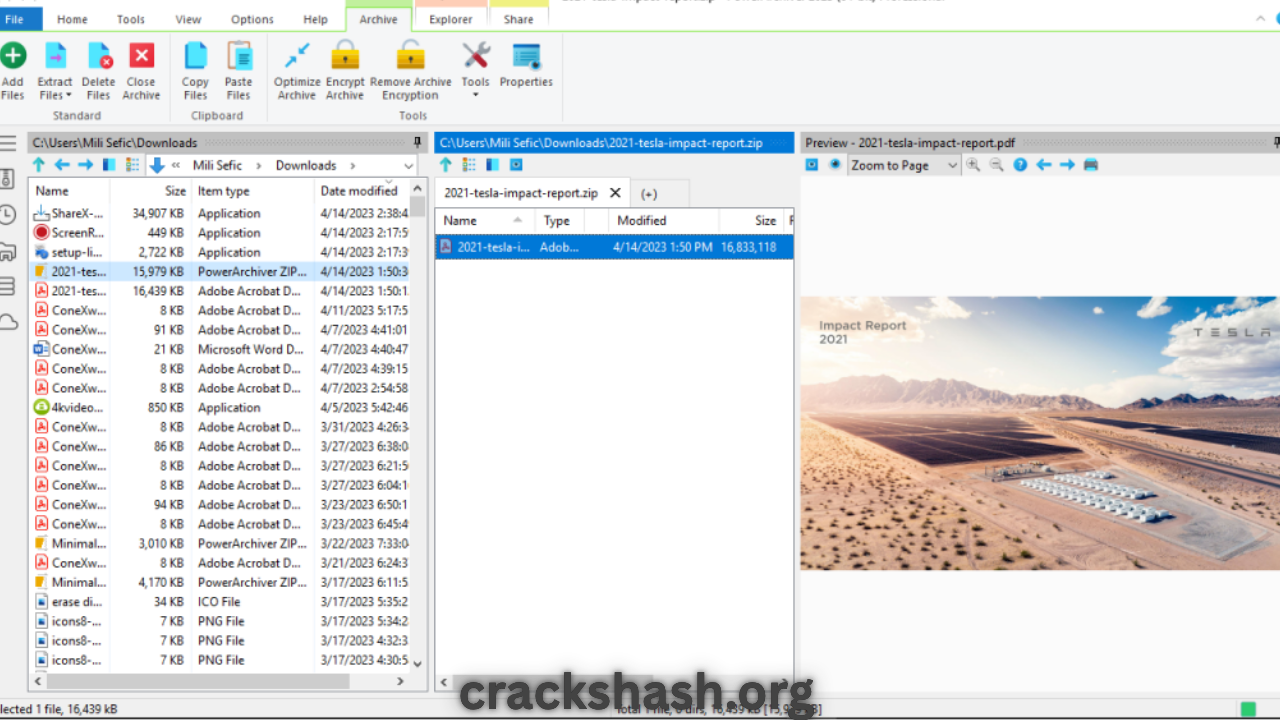Image resolution: width=1280 pixels, height=720 pixels.
Task: Toggle fullscreen square icon in archive pane toolbar
Action: 516,165
